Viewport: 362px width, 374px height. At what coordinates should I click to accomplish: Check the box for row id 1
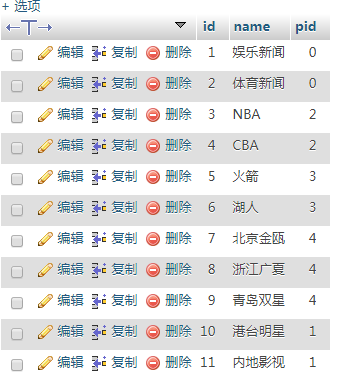(17, 55)
